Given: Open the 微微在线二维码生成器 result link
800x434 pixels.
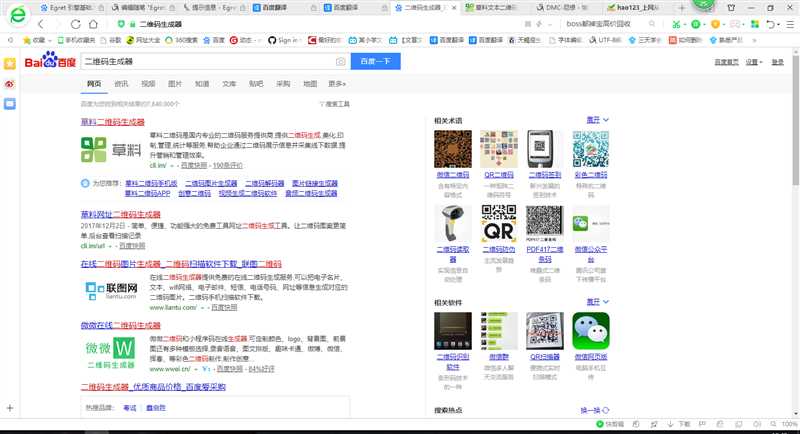Looking at the screenshot, I should click(x=120, y=325).
